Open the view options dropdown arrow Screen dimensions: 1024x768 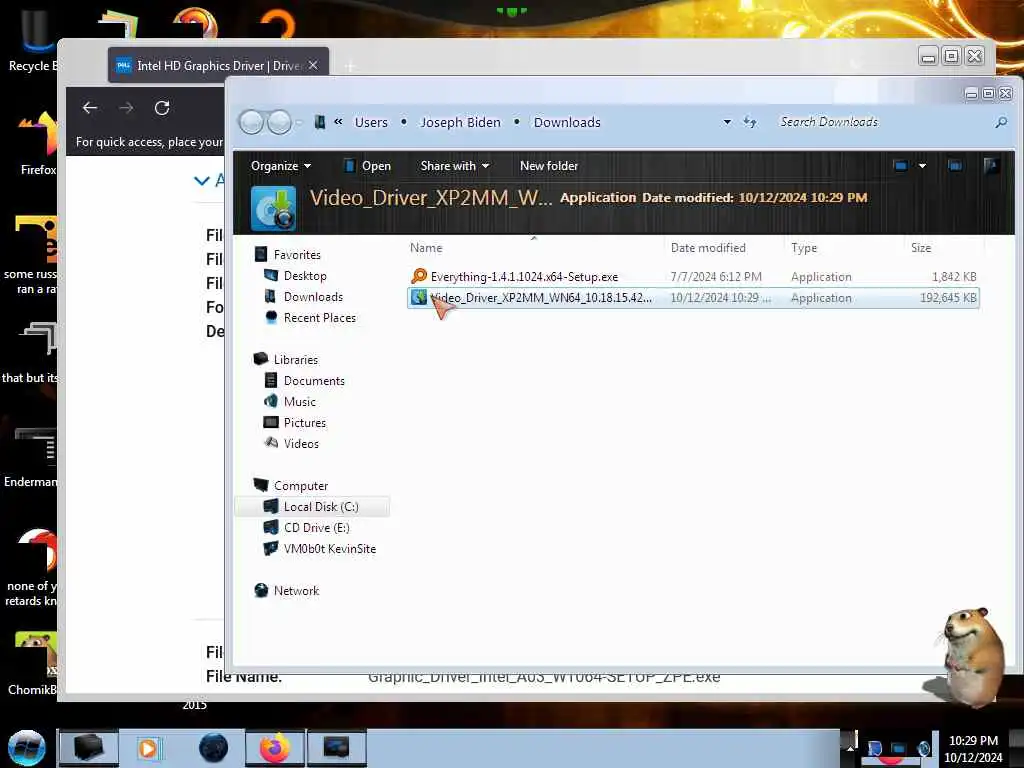pos(922,166)
